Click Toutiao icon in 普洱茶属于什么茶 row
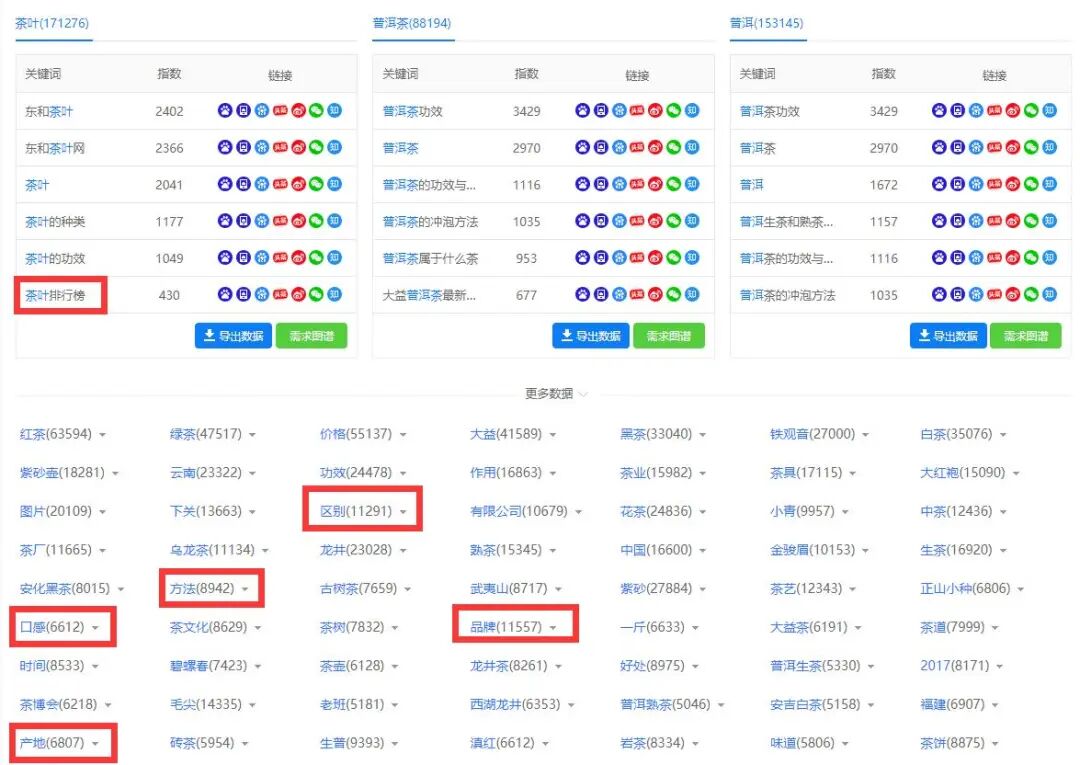1080x765 pixels. (637, 258)
